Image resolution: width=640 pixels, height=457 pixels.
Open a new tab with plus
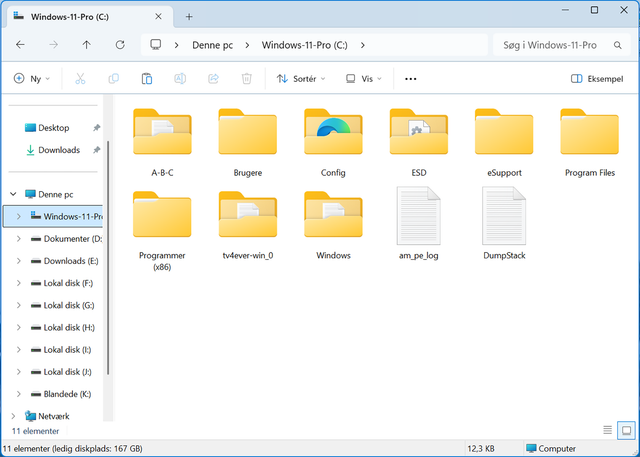point(189,17)
